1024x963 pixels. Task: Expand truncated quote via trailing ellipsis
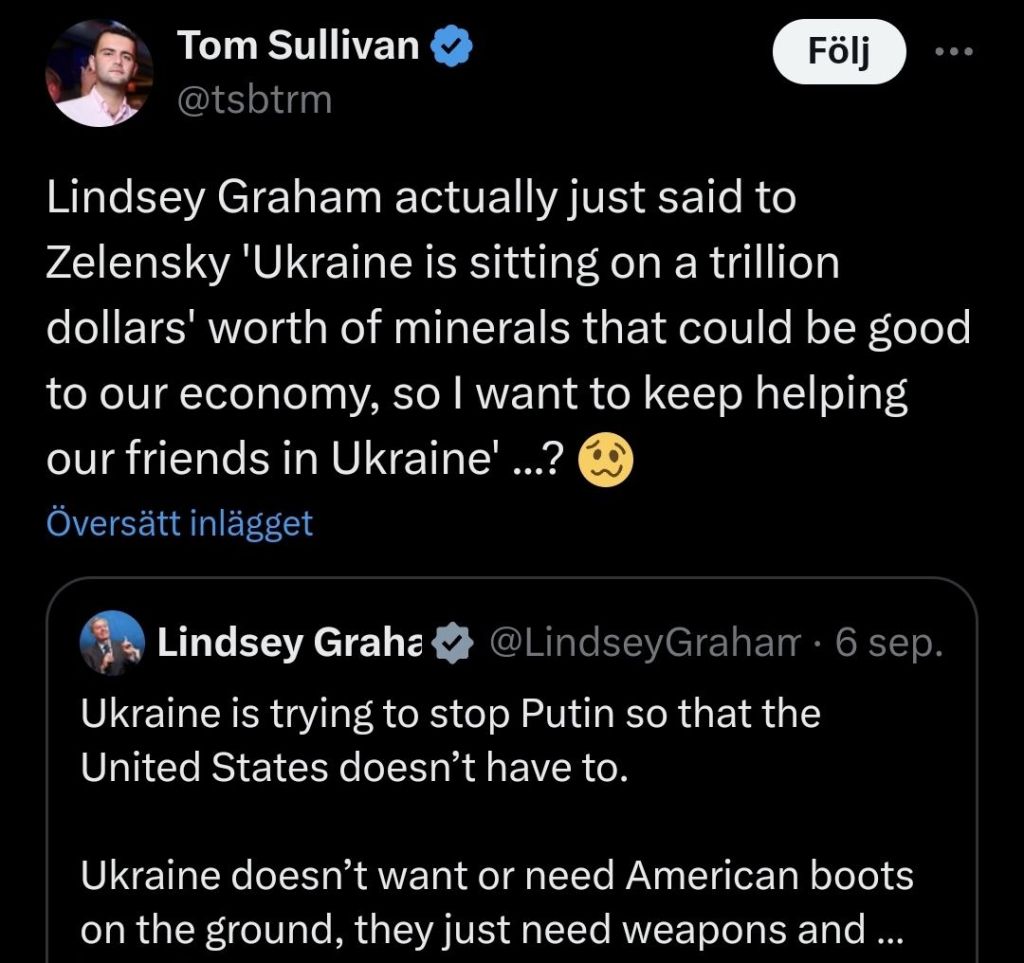[x=887, y=931]
